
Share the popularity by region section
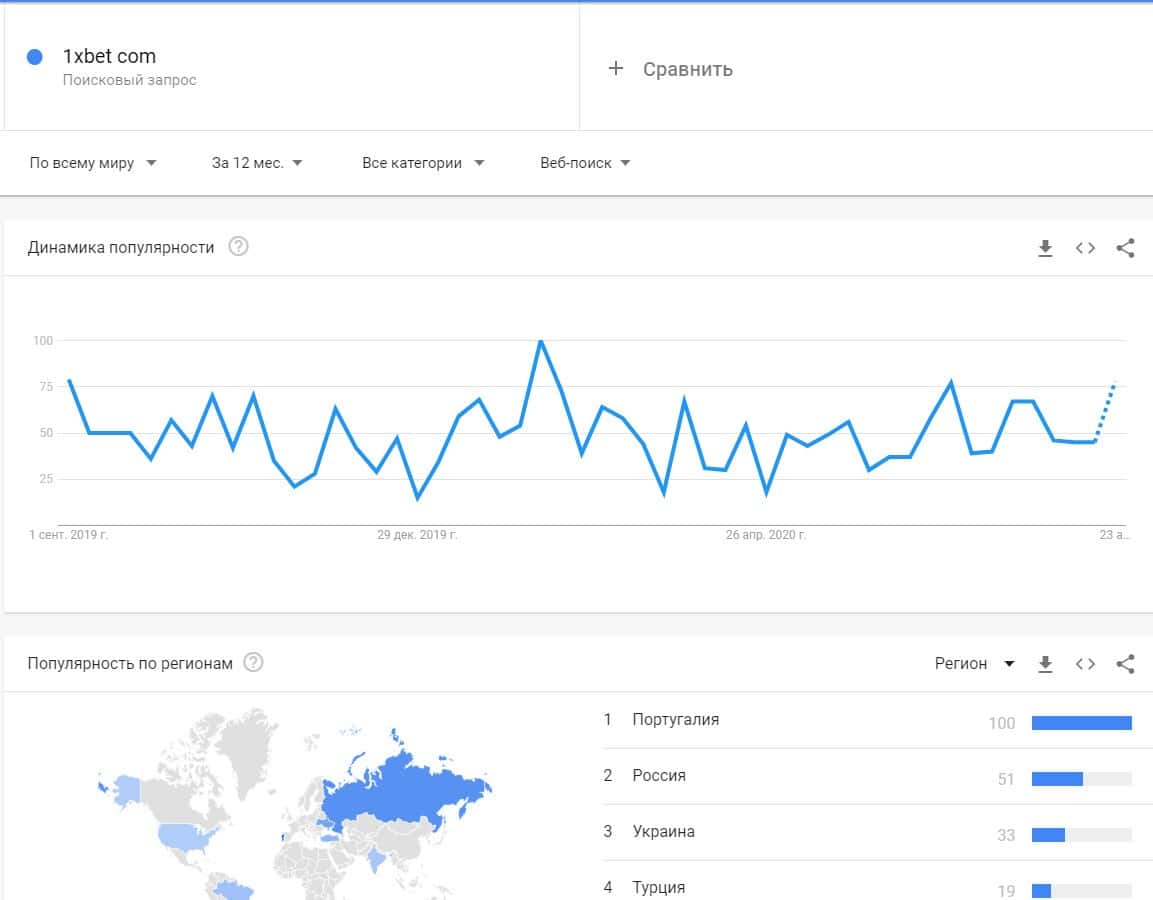click(x=1125, y=664)
